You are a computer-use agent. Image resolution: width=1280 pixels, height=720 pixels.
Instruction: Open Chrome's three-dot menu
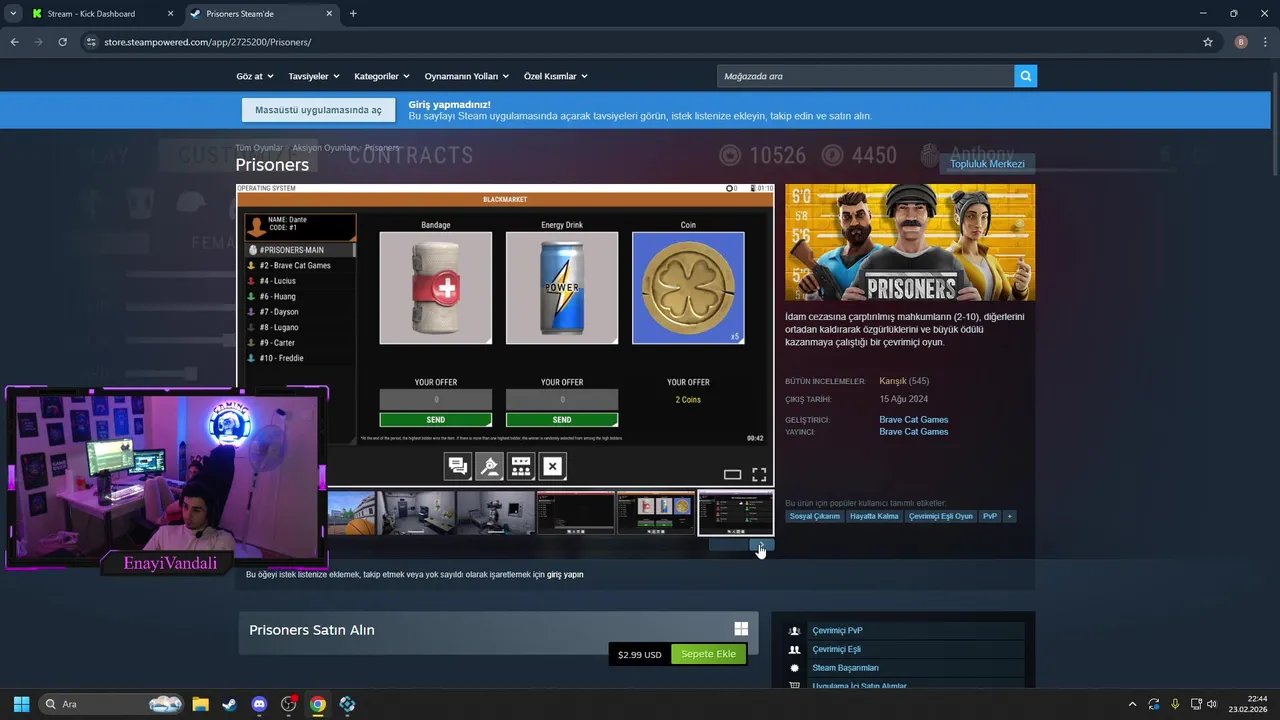click(1264, 42)
